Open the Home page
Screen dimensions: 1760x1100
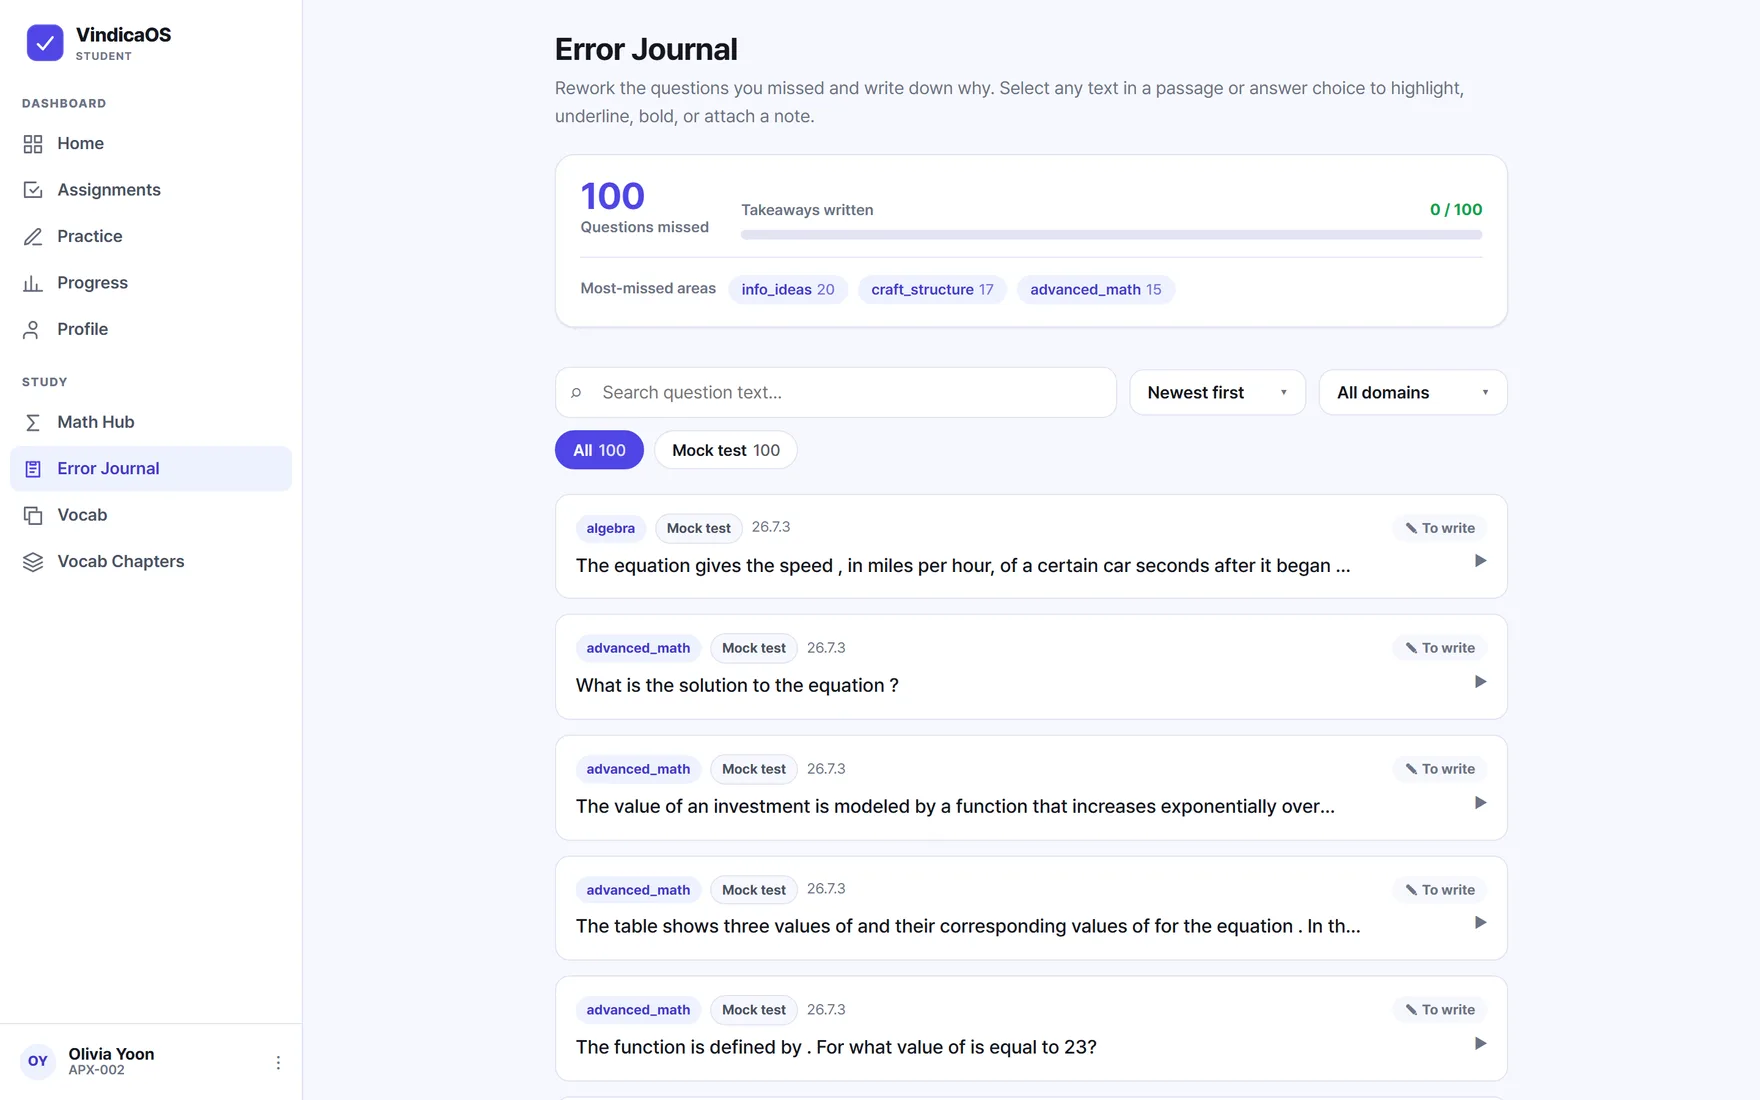tap(151, 144)
